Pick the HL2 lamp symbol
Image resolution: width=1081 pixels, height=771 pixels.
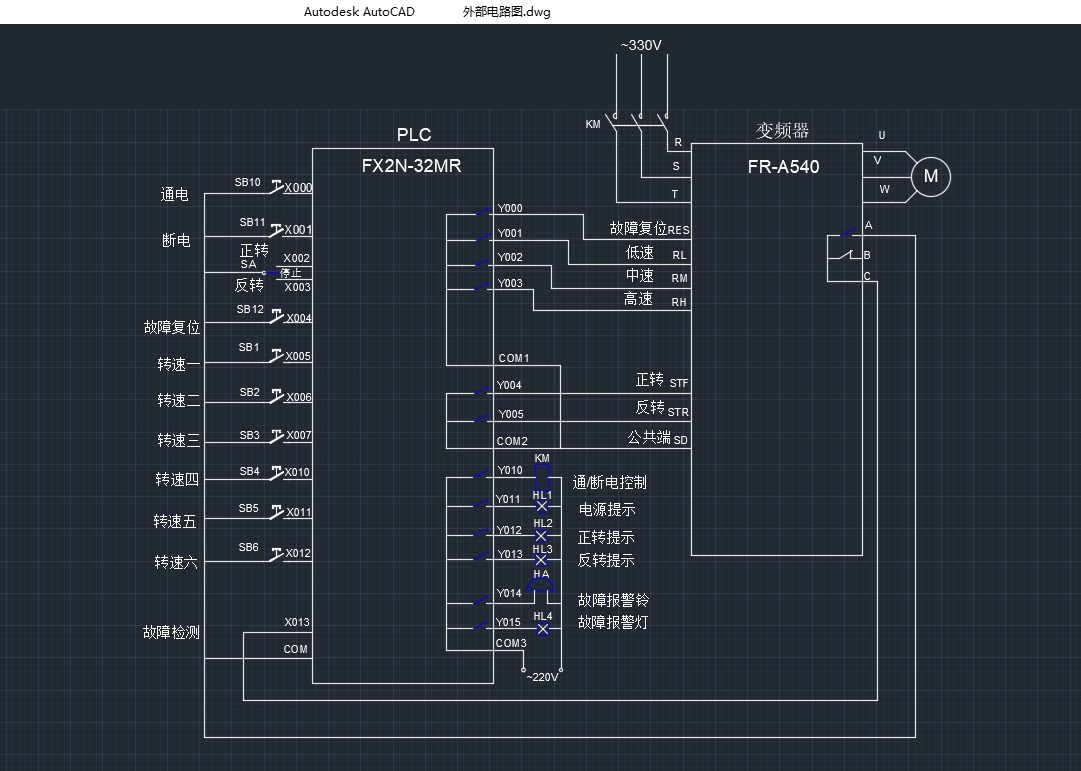[541, 536]
